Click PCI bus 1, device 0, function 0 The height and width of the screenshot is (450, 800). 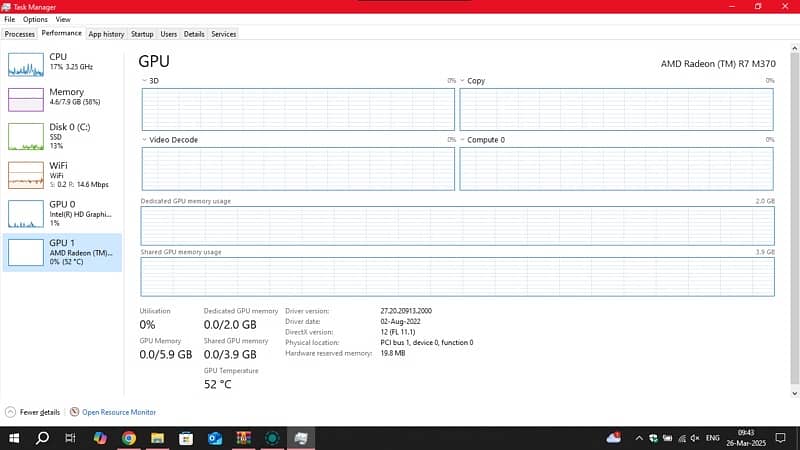click(x=427, y=342)
